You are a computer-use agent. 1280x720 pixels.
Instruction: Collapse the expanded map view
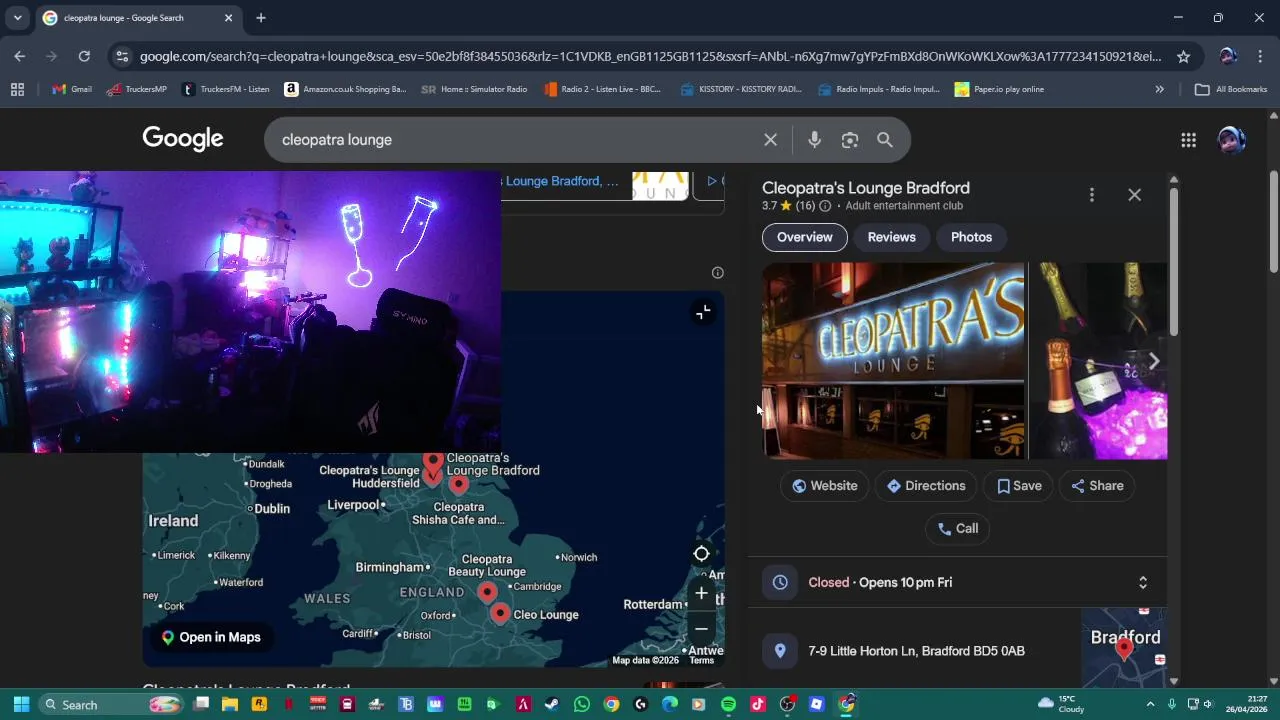(703, 313)
